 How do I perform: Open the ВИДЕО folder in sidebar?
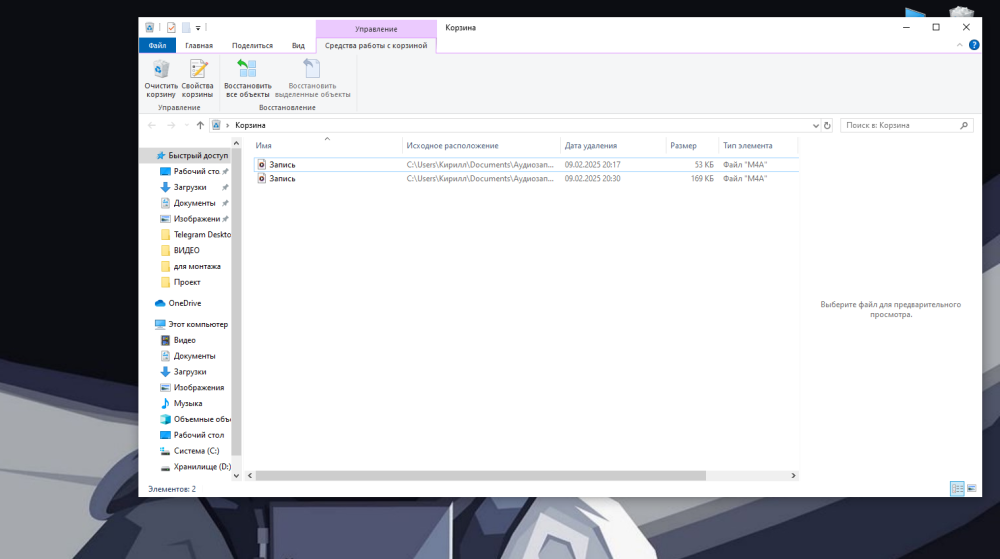[x=180, y=250]
